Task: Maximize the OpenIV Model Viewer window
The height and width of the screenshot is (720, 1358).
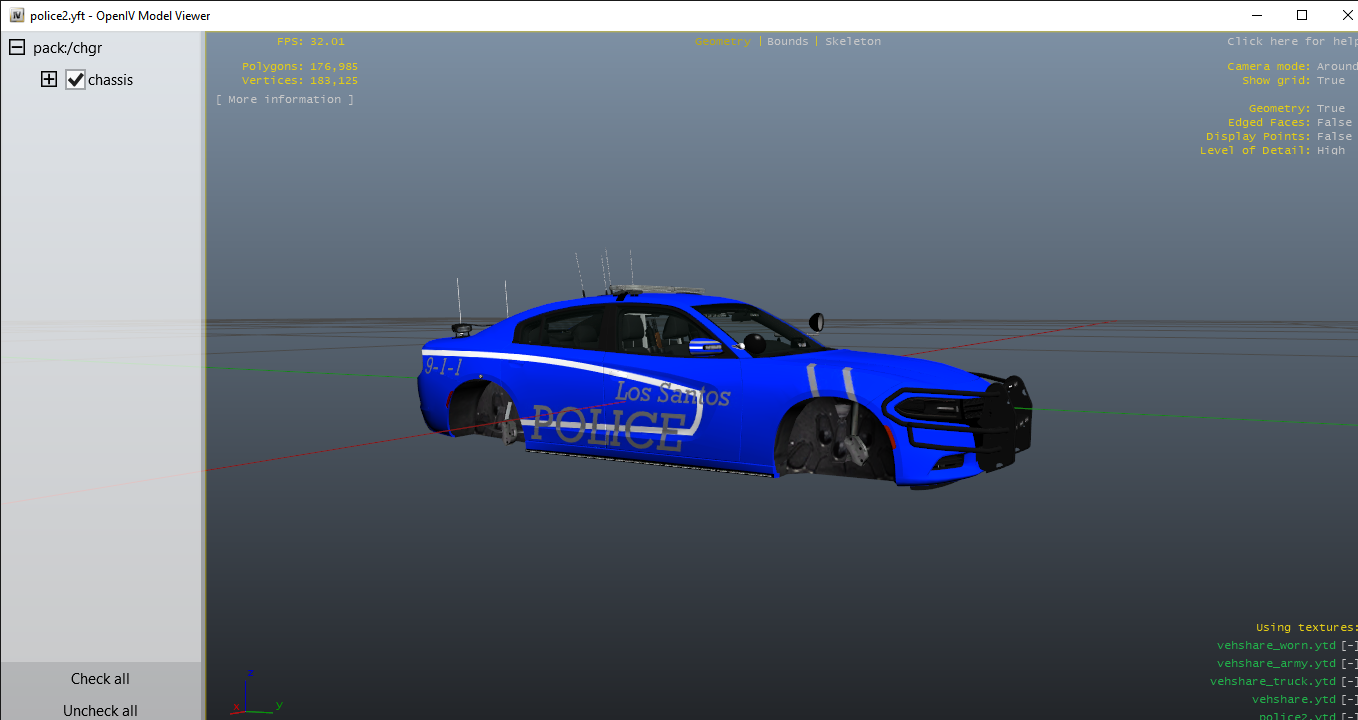Action: pos(1301,15)
